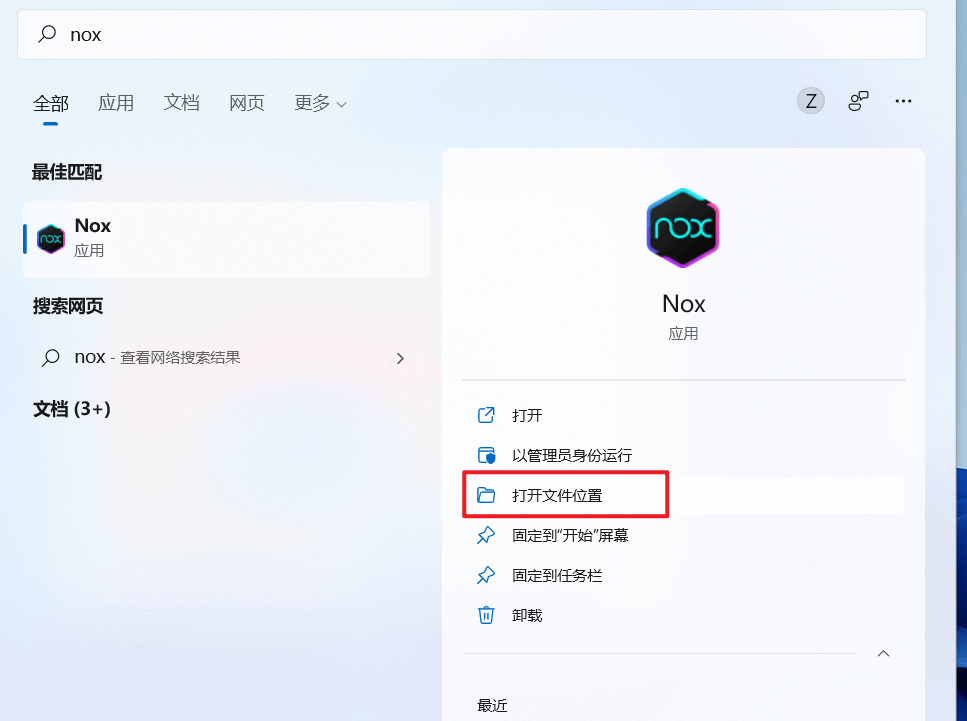This screenshot has width=967, height=721.
Task: Click the large Nox logo in details pane
Action: pyautogui.click(x=683, y=228)
